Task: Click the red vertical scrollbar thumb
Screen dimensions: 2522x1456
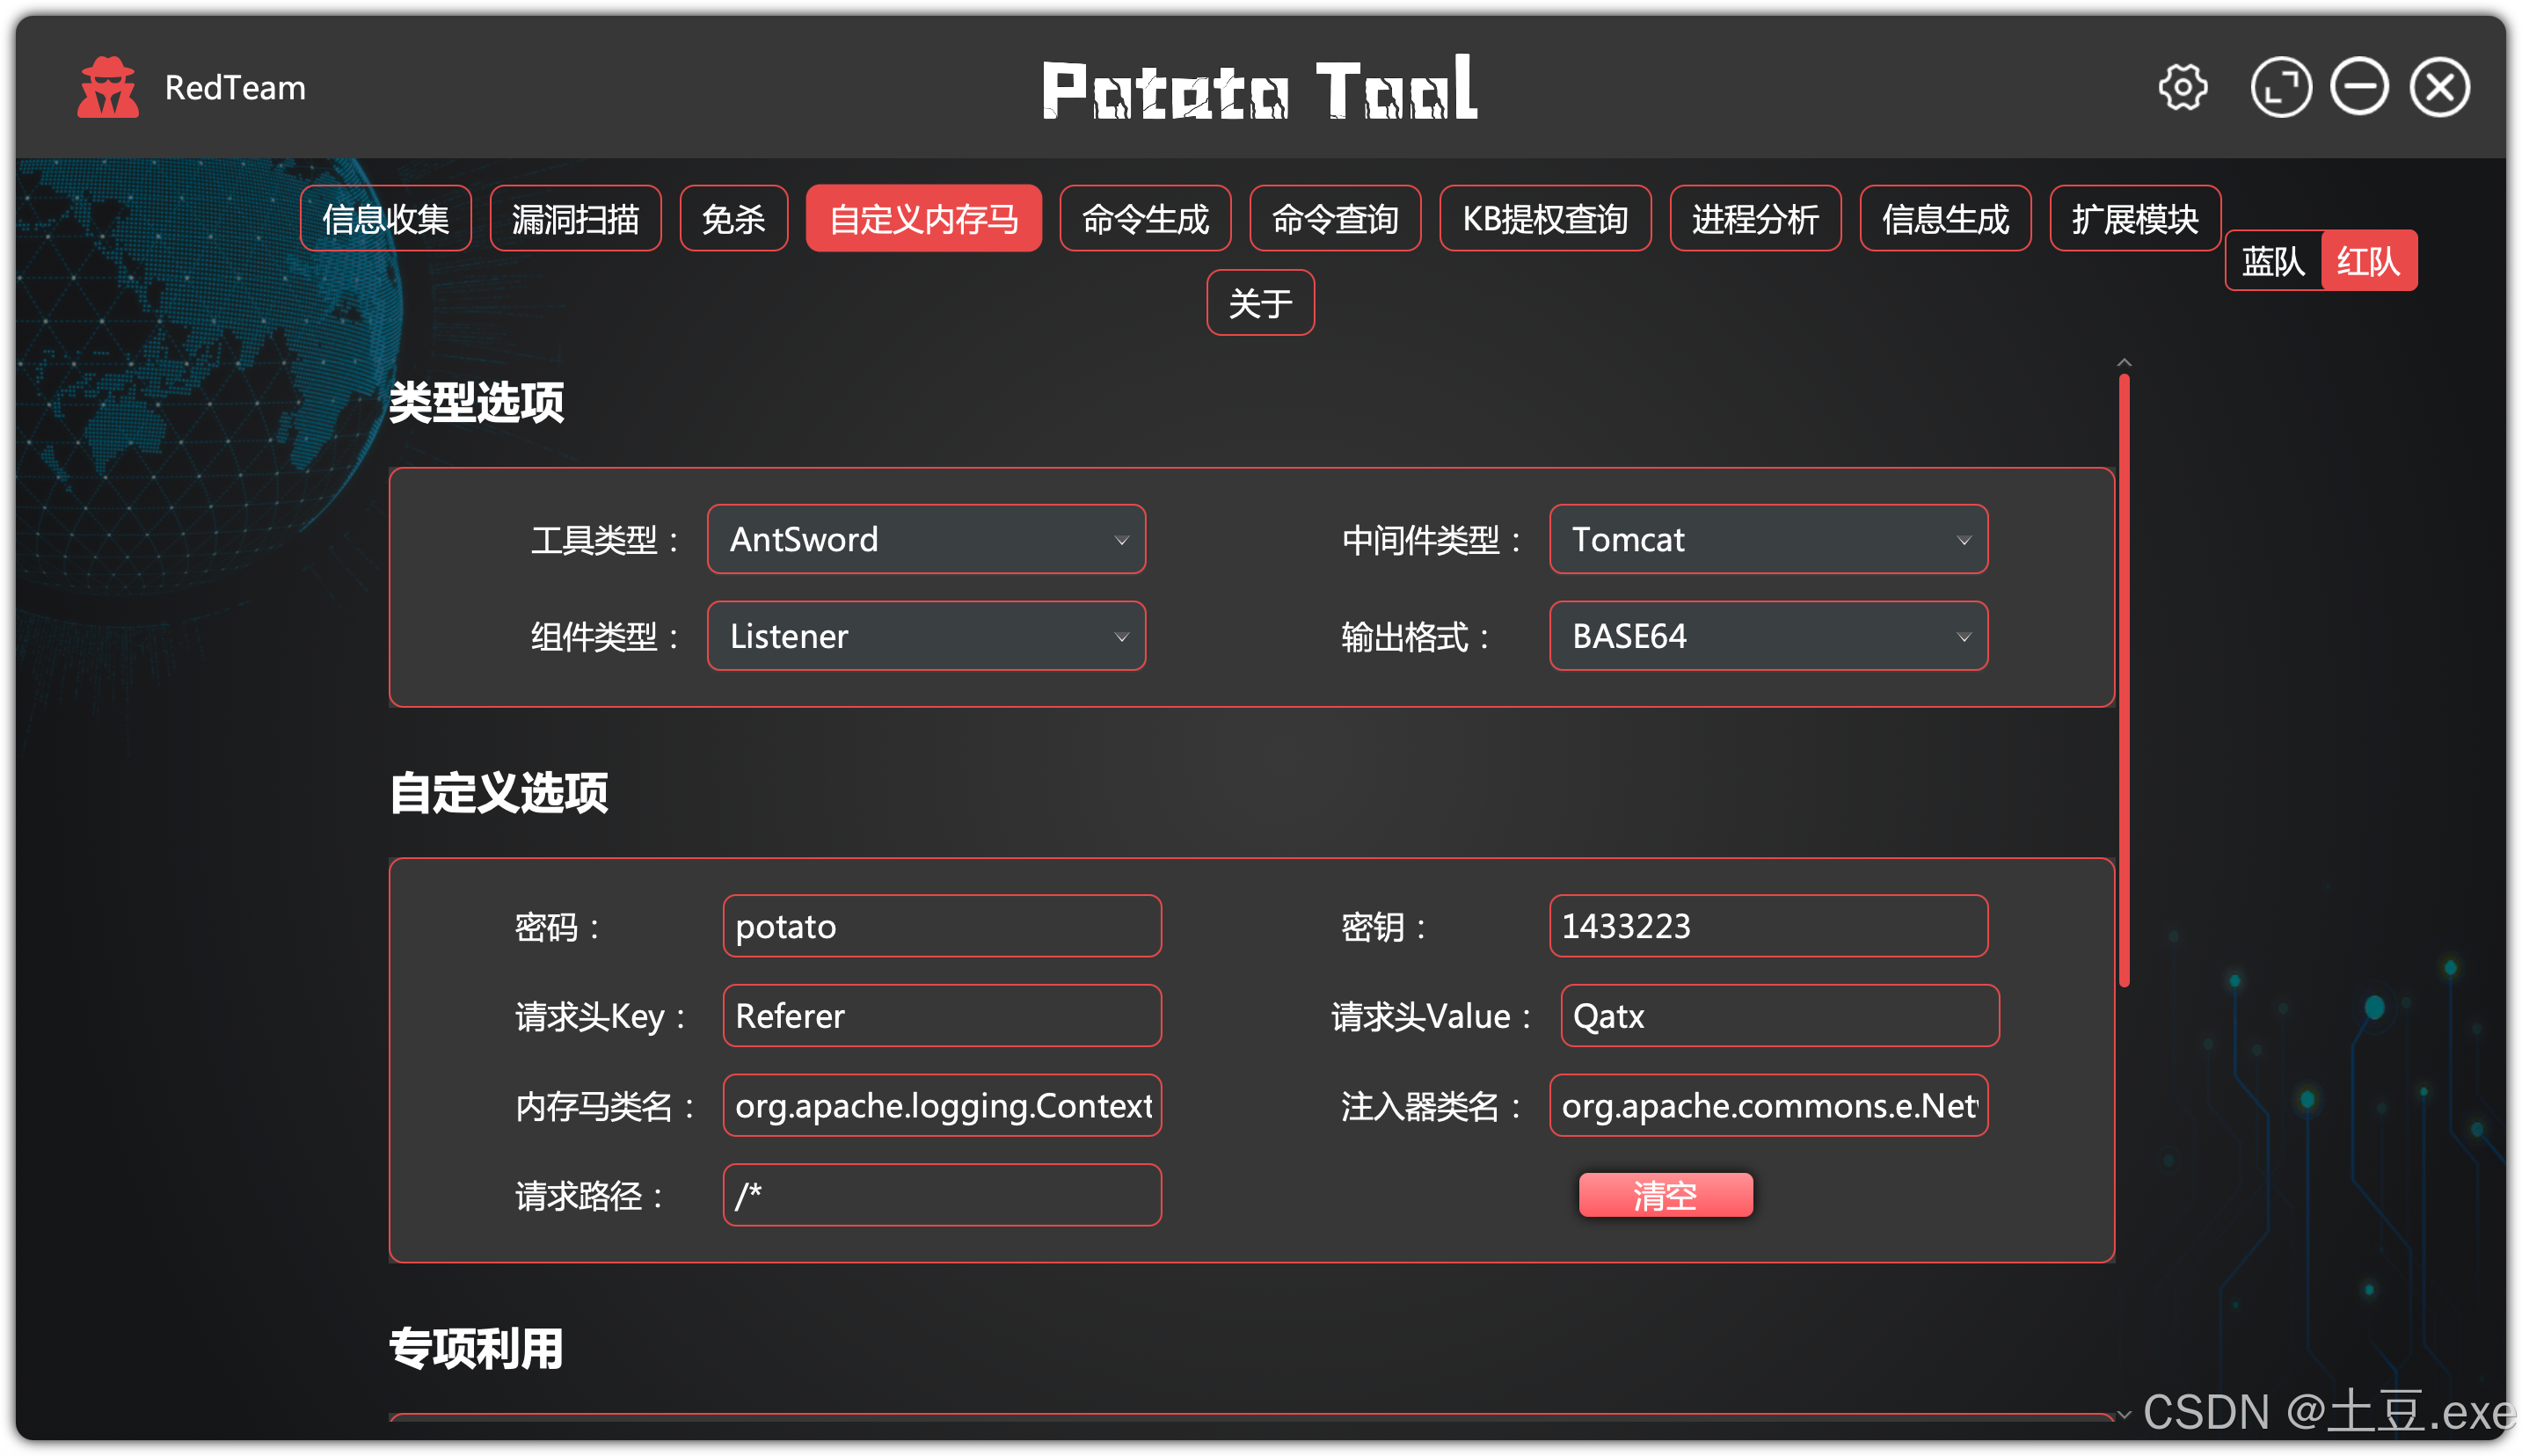Action: [x=2124, y=680]
